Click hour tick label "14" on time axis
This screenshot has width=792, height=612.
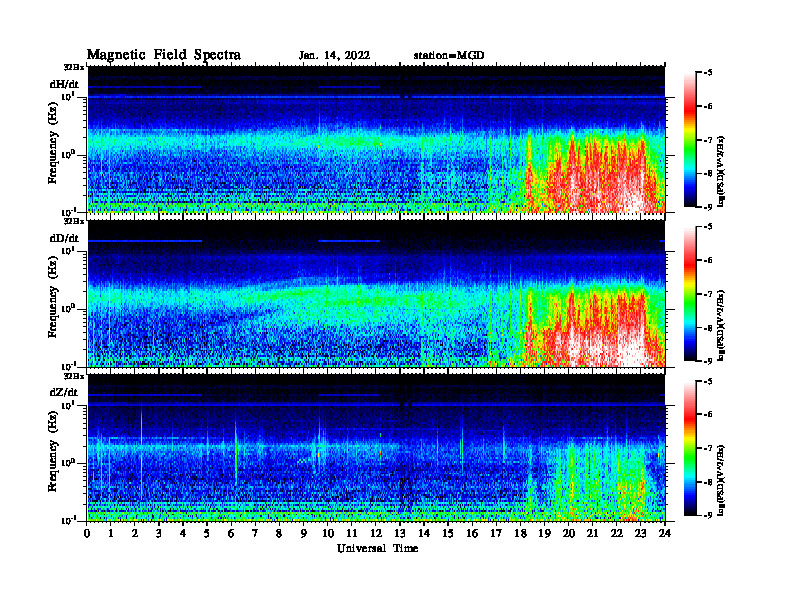tap(424, 534)
